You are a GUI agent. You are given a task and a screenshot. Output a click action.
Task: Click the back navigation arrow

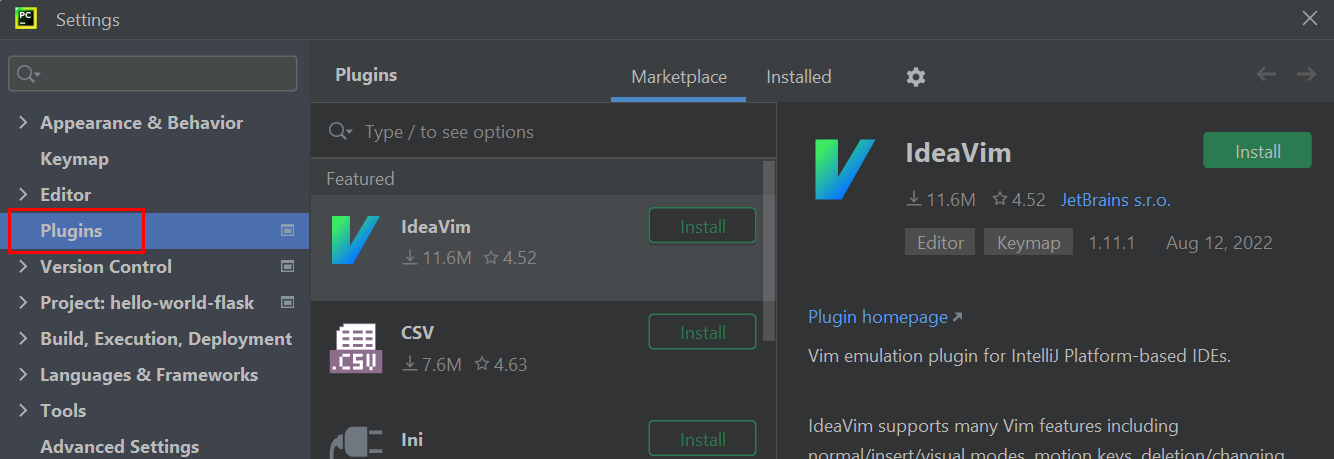1266,75
